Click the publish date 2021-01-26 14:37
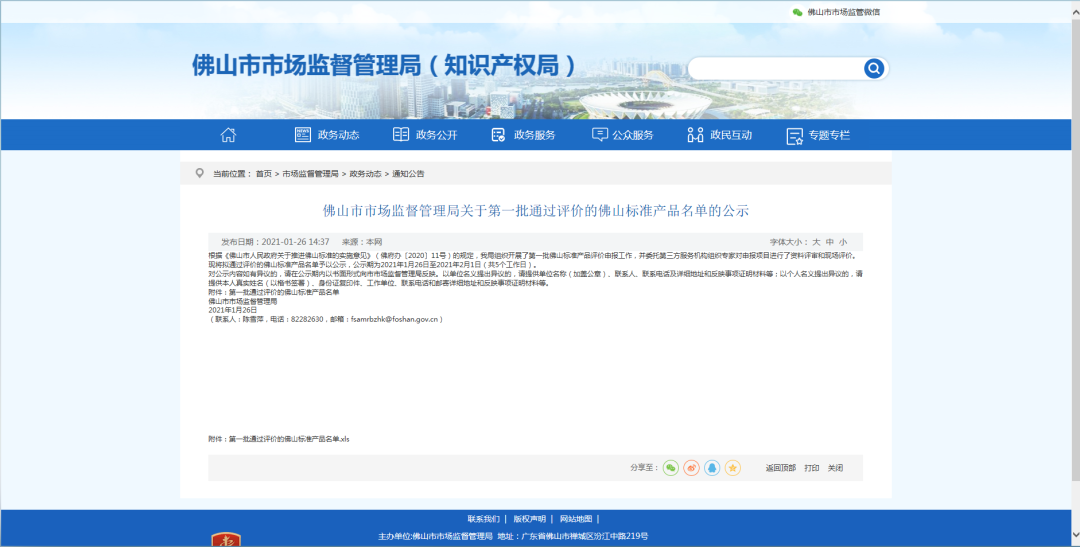The width and height of the screenshot is (1080, 547). pyautogui.click(x=295, y=242)
